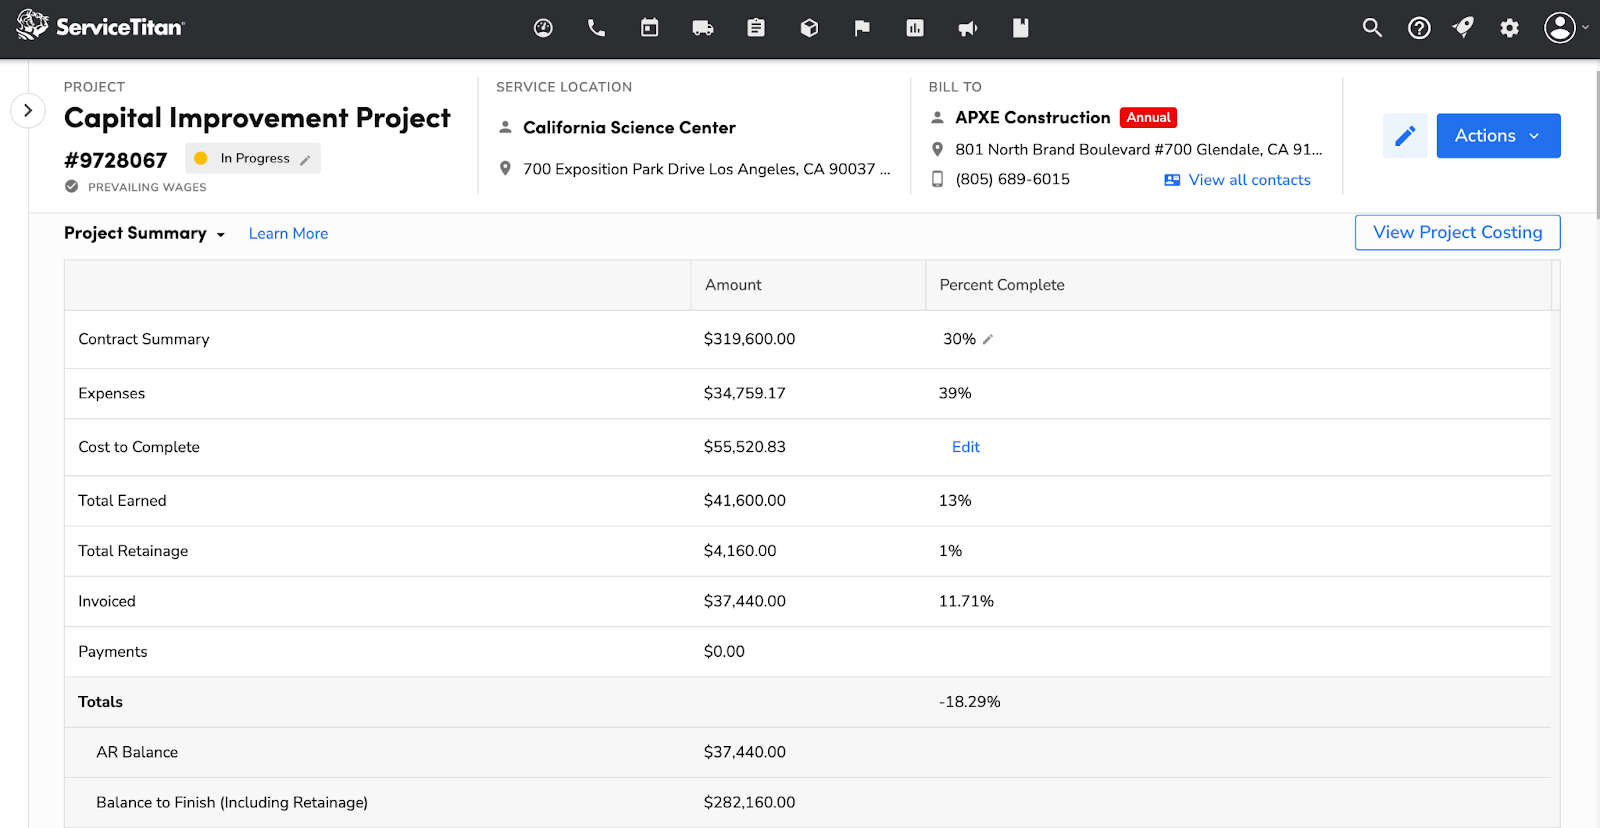This screenshot has height=828, width=1600.
Task: Open the Reports chart icon
Action: (915, 28)
